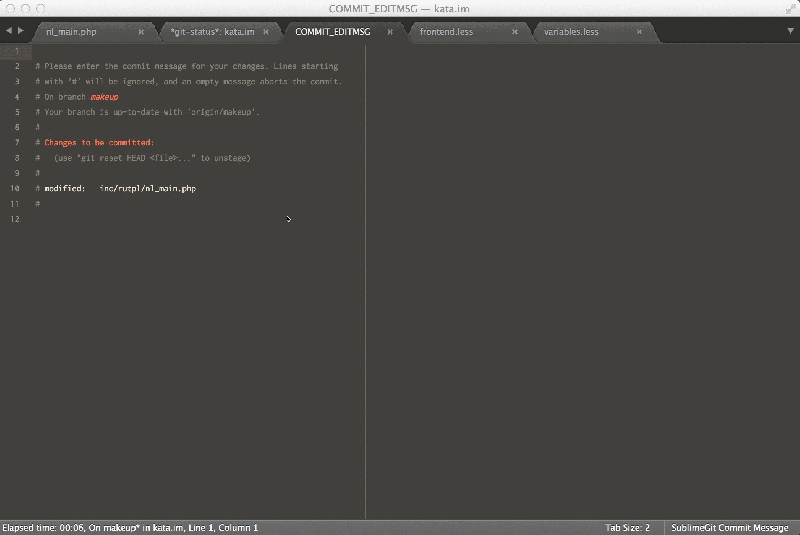Close the variables.less tab
The image size is (800, 535).
click(x=639, y=32)
